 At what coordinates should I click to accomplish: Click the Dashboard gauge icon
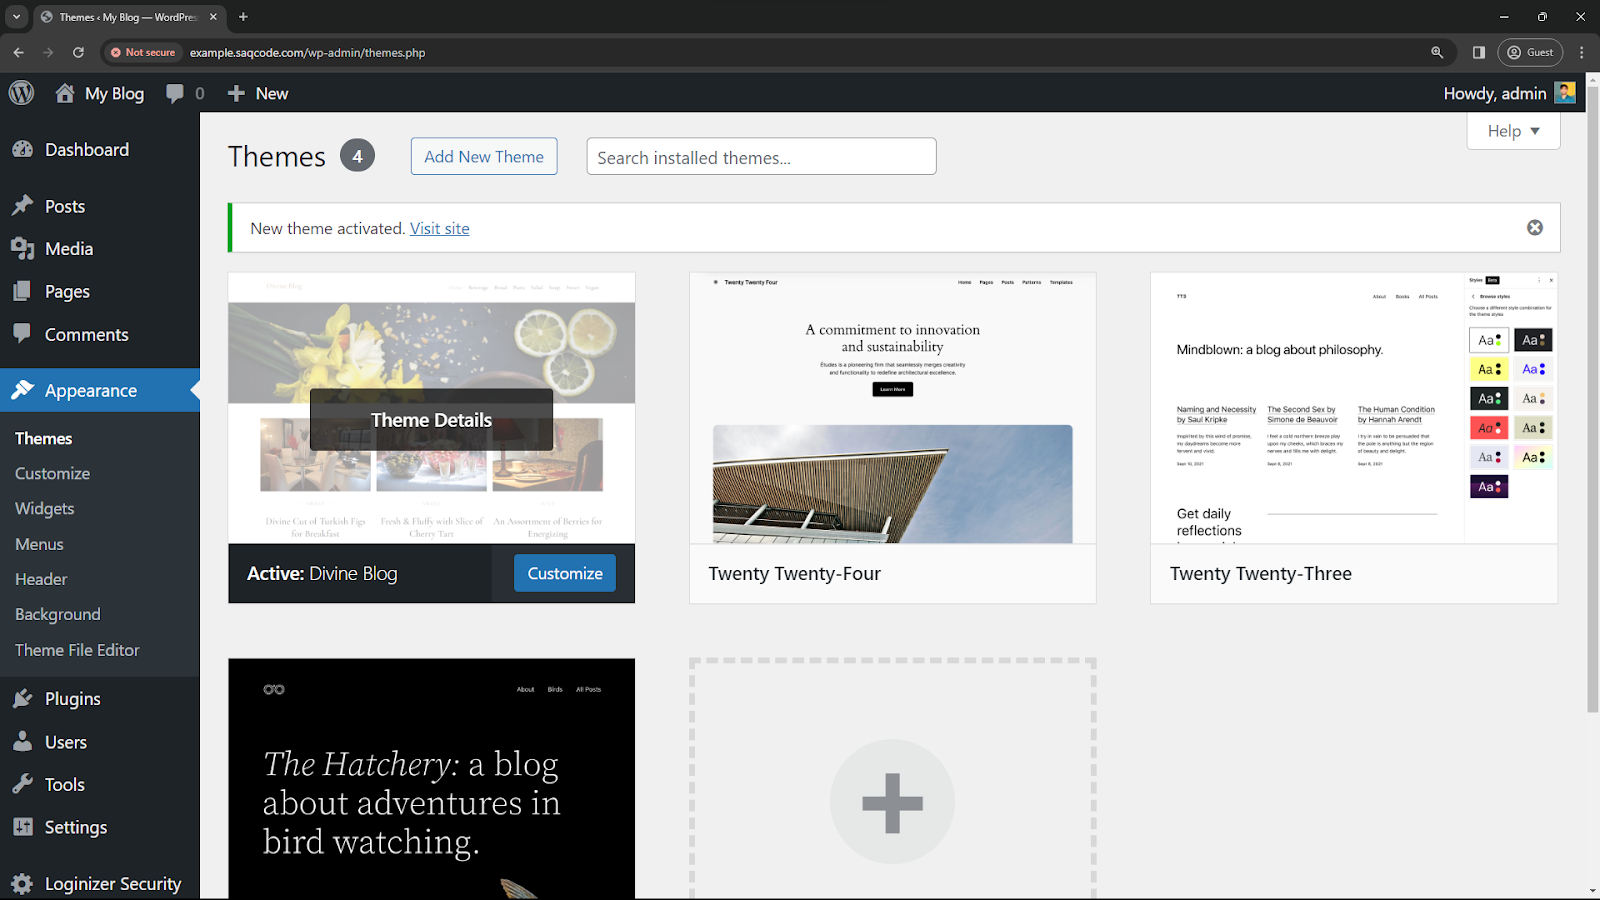tap(23, 149)
